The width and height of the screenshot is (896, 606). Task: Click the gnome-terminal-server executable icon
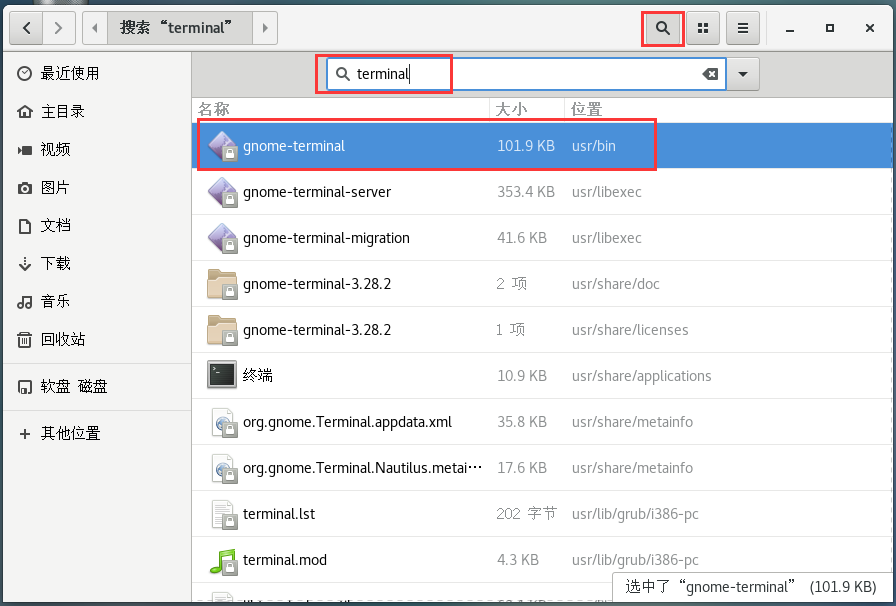(222, 192)
